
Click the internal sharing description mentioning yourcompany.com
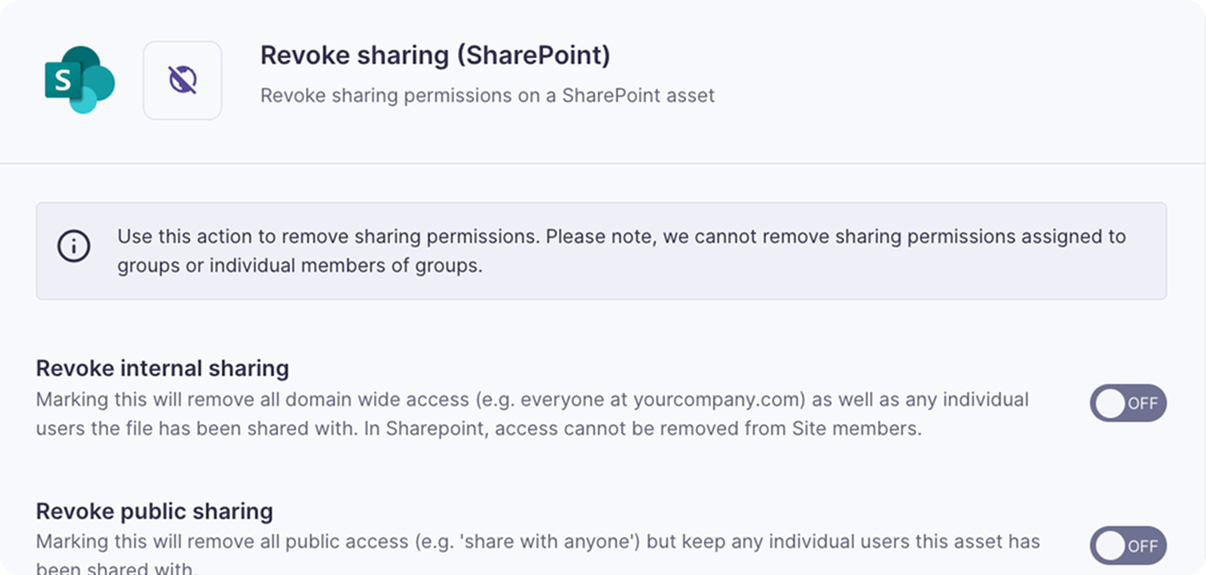click(532, 414)
